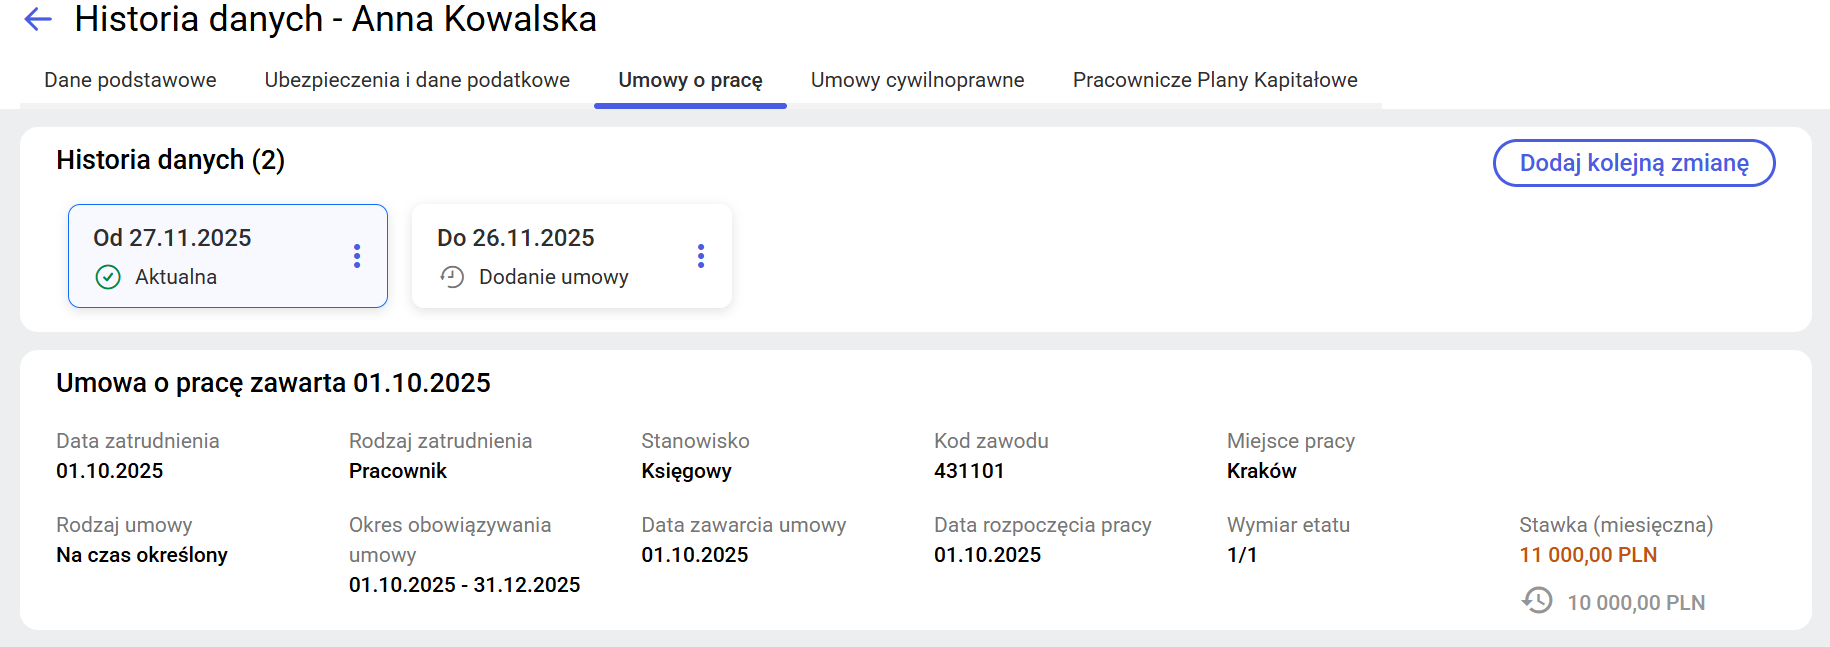Screen dimensions: 1830x647
Task: Open three-dot menu for Od 27.11.2025 entry
Action: [x=357, y=256]
